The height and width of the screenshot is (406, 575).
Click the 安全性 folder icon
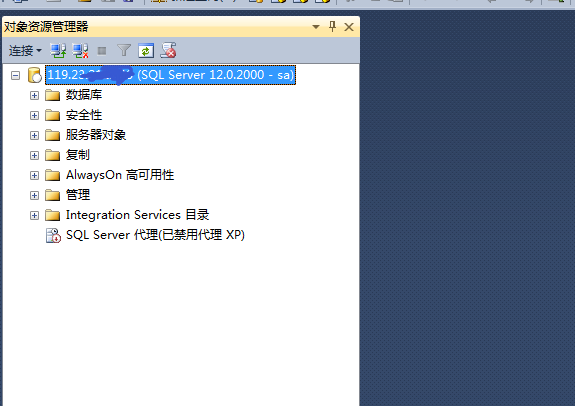(x=52, y=115)
